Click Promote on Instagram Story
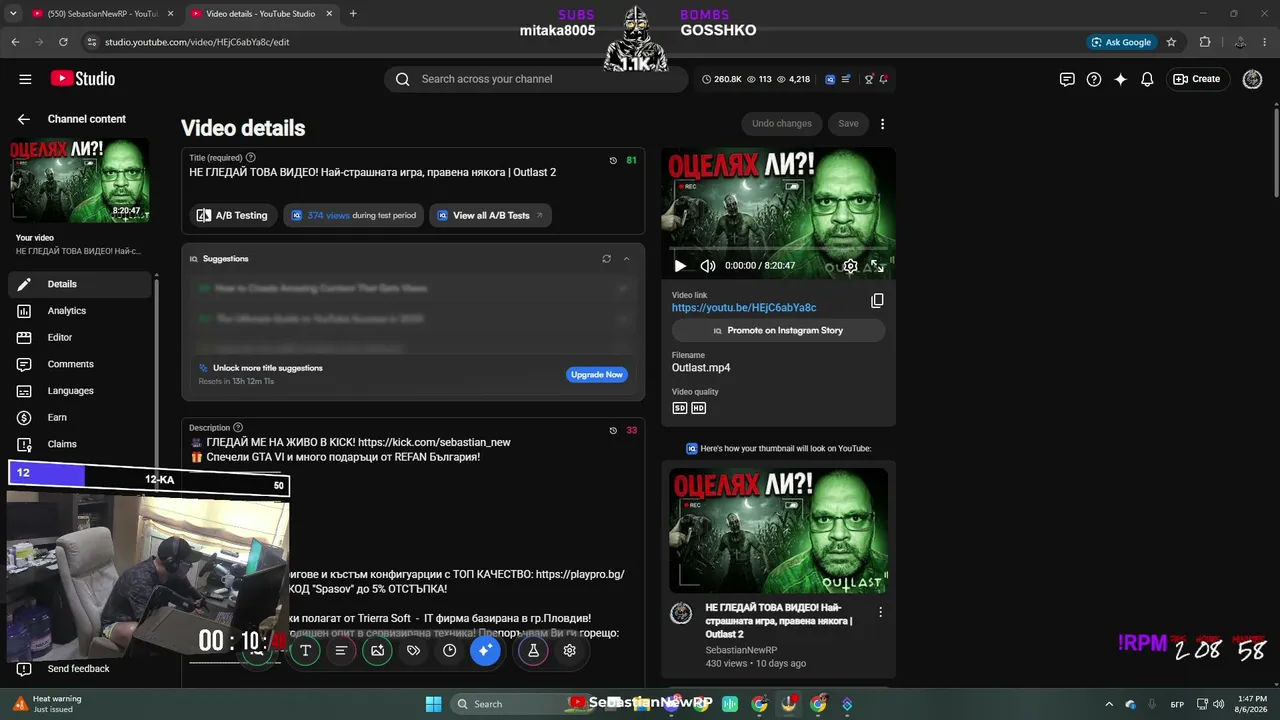The image size is (1280, 720). (778, 331)
